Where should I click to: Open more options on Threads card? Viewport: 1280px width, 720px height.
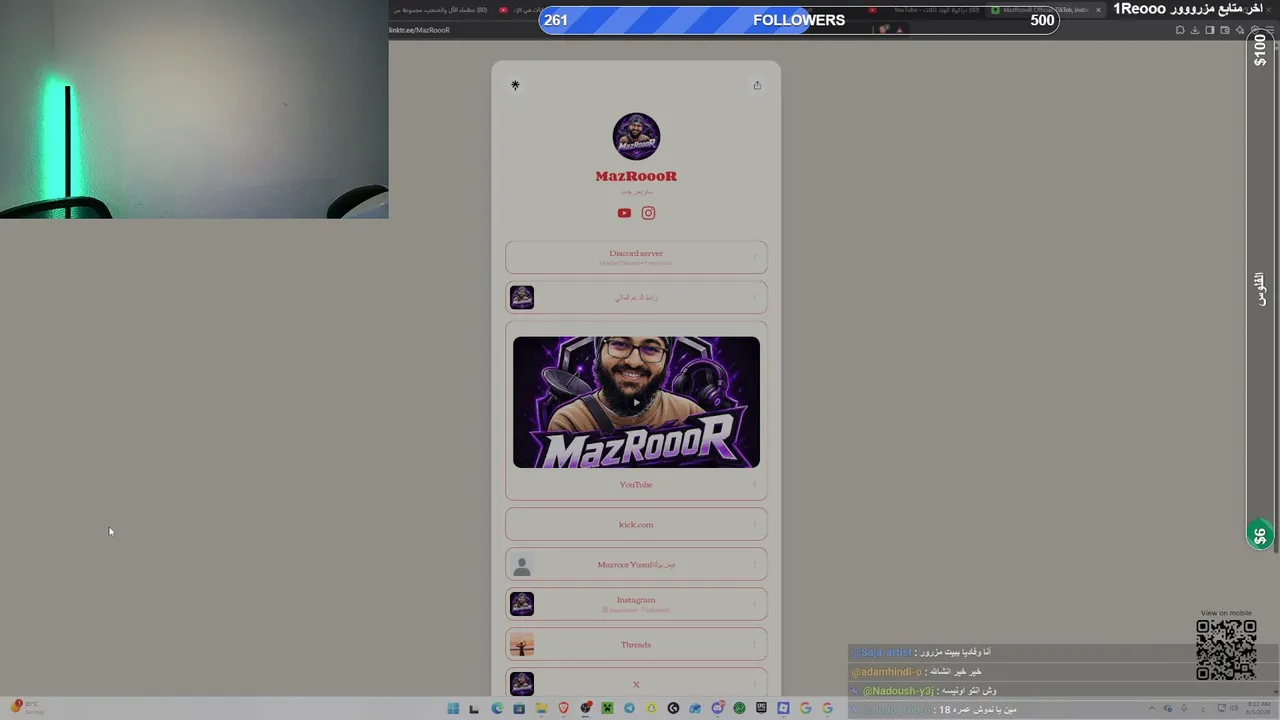[755, 644]
